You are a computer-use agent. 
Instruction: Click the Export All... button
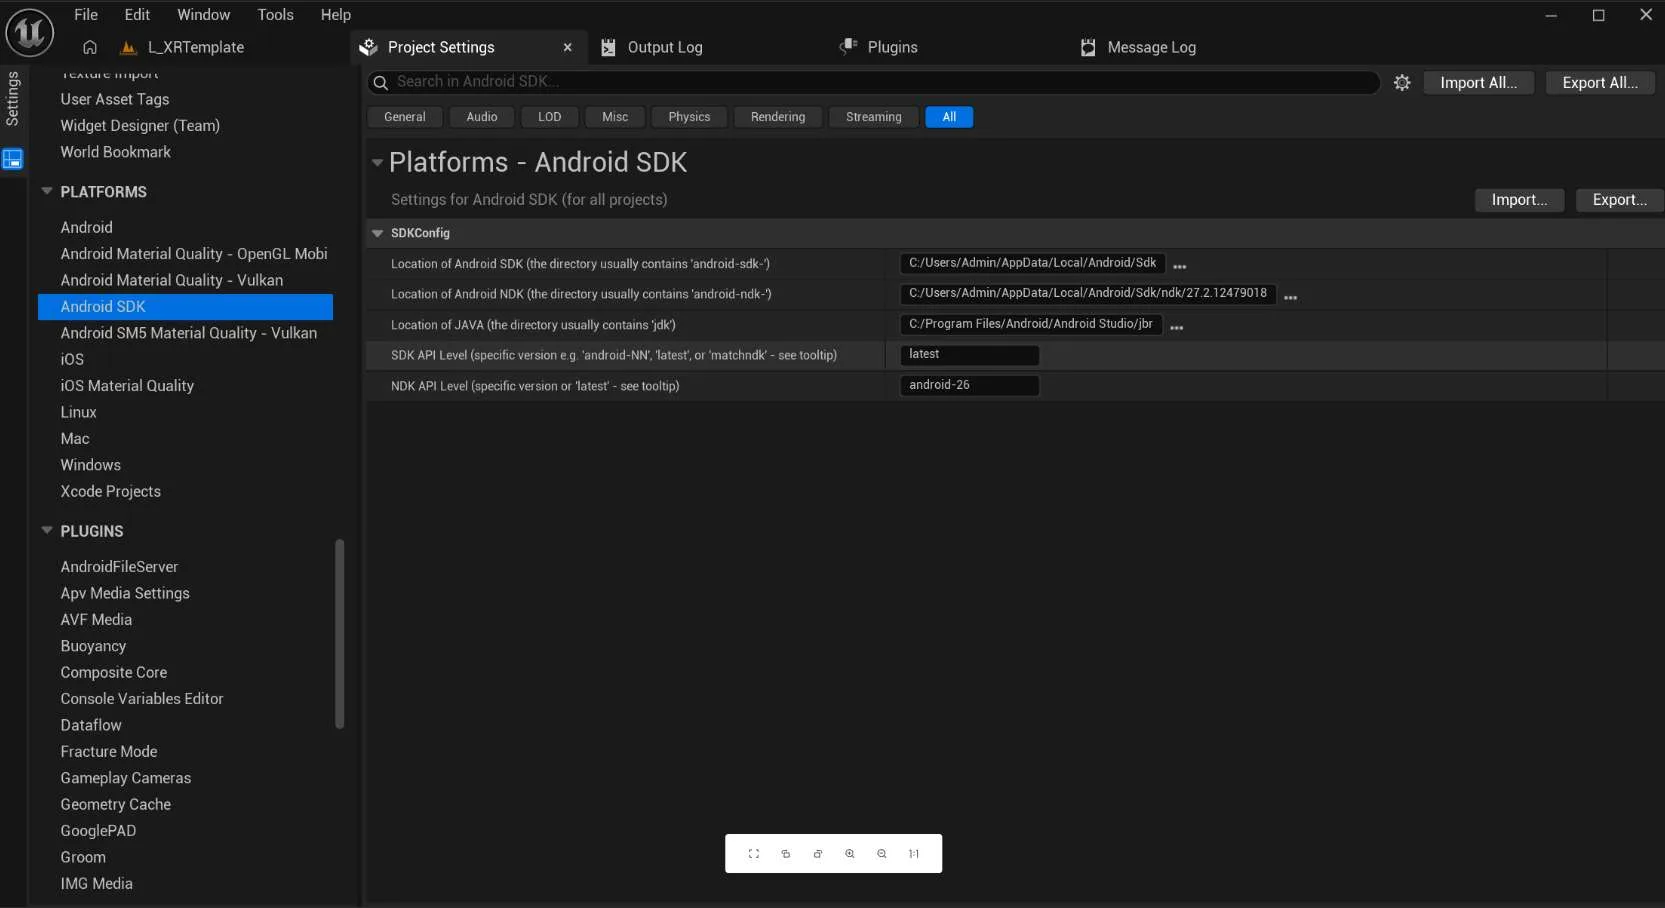click(1600, 83)
